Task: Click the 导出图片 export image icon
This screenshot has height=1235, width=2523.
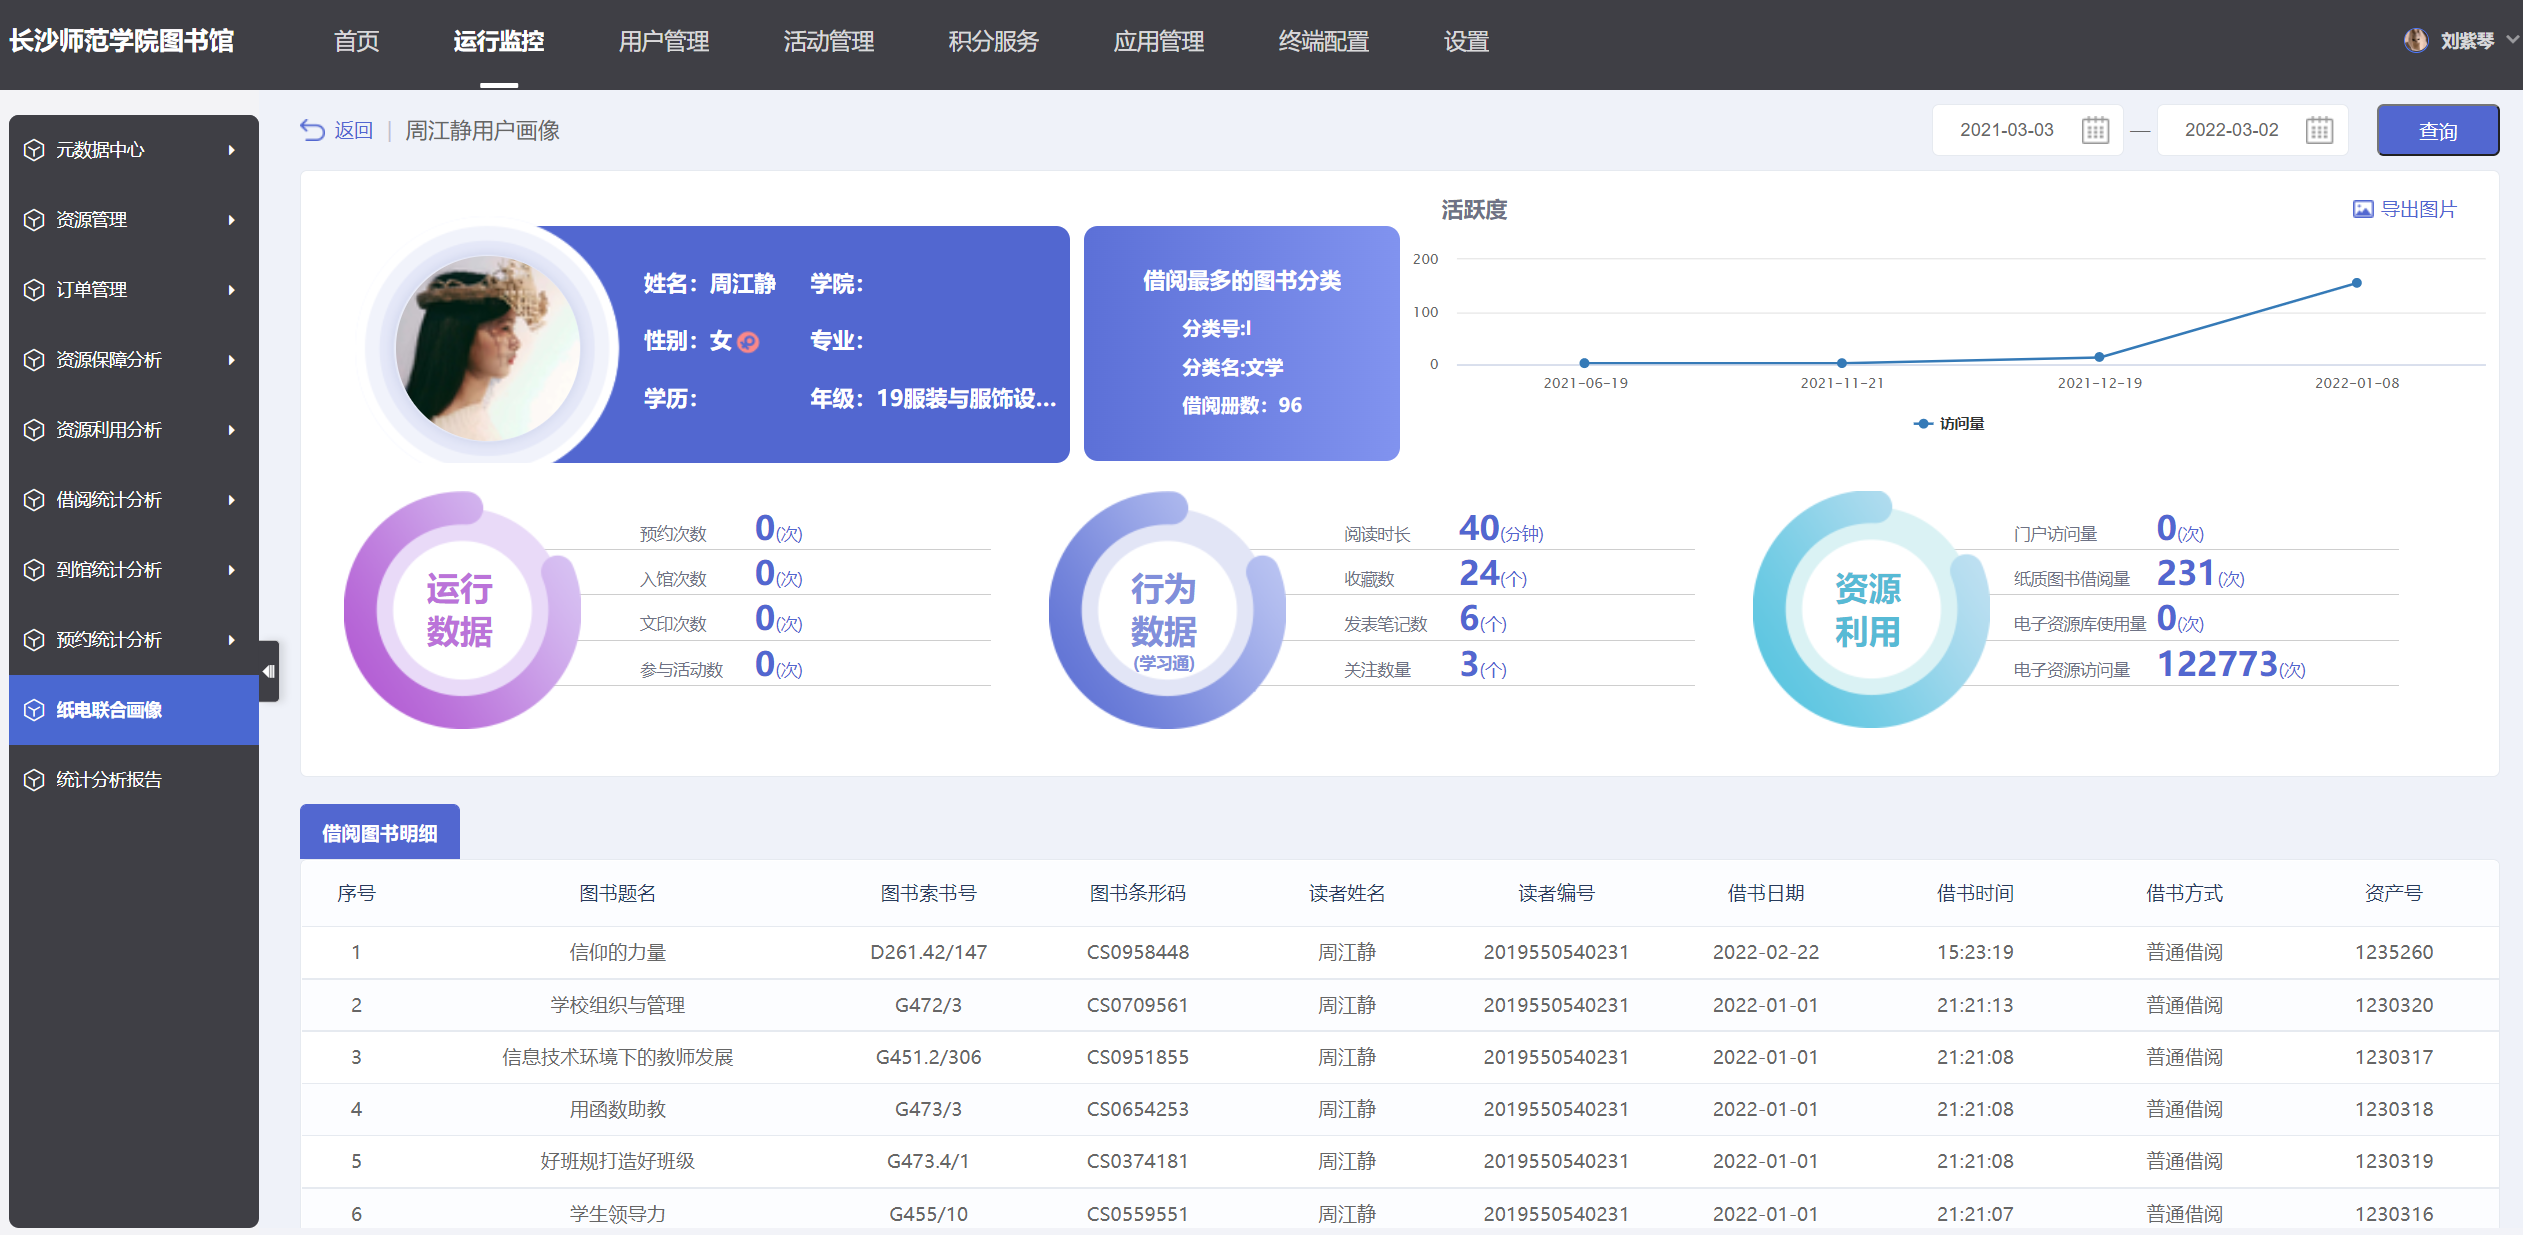Action: tap(2362, 209)
